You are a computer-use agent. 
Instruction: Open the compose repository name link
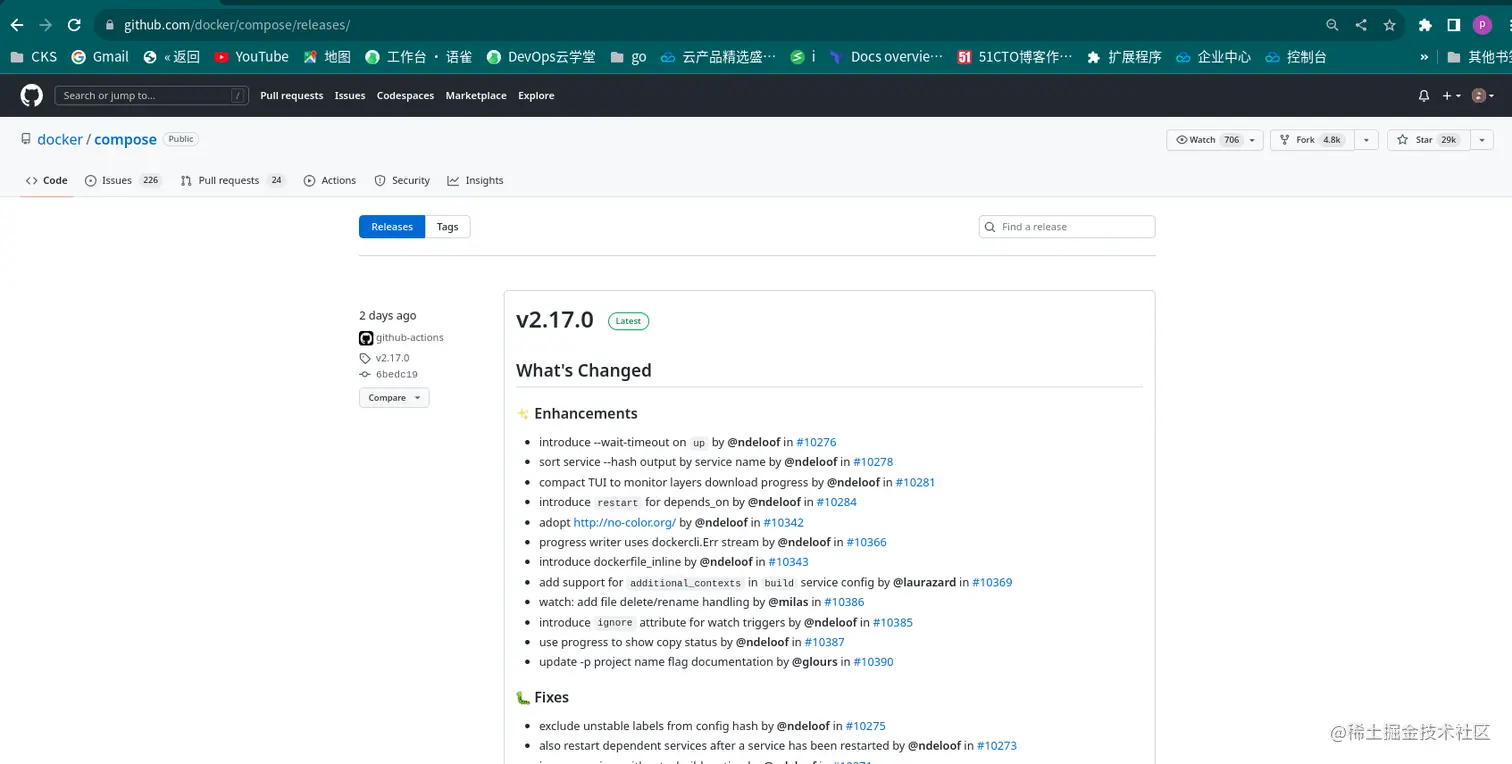(125, 140)
